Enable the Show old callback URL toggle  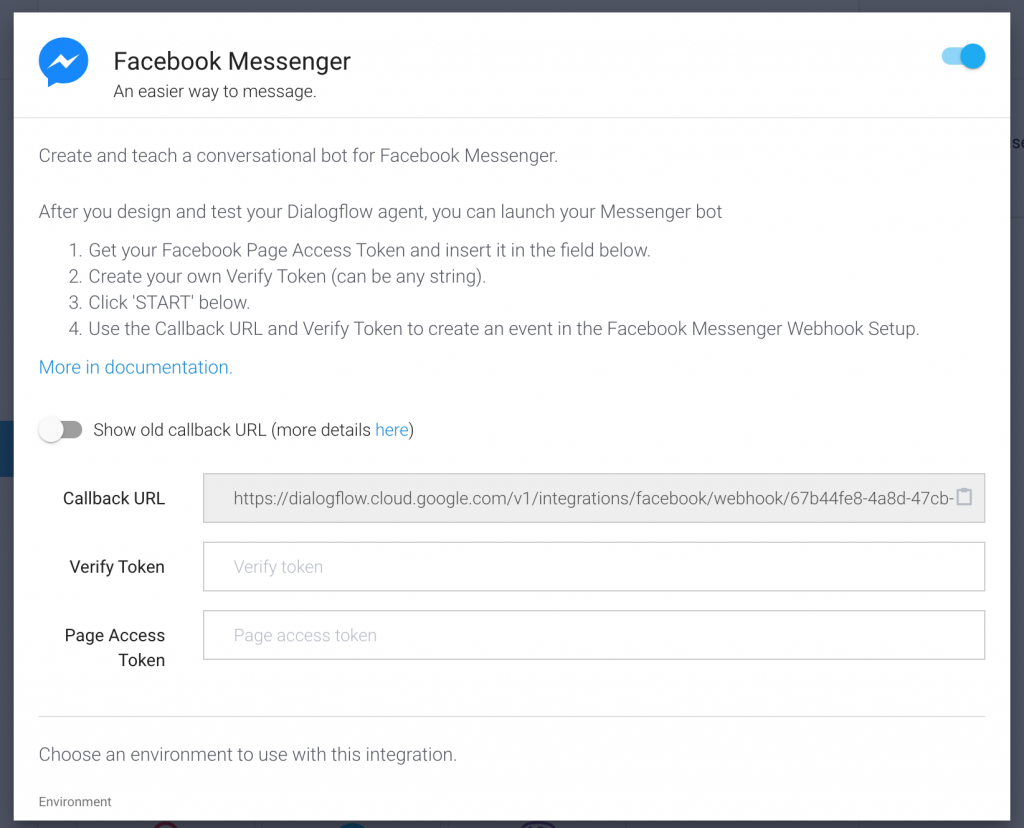[60, 430]
